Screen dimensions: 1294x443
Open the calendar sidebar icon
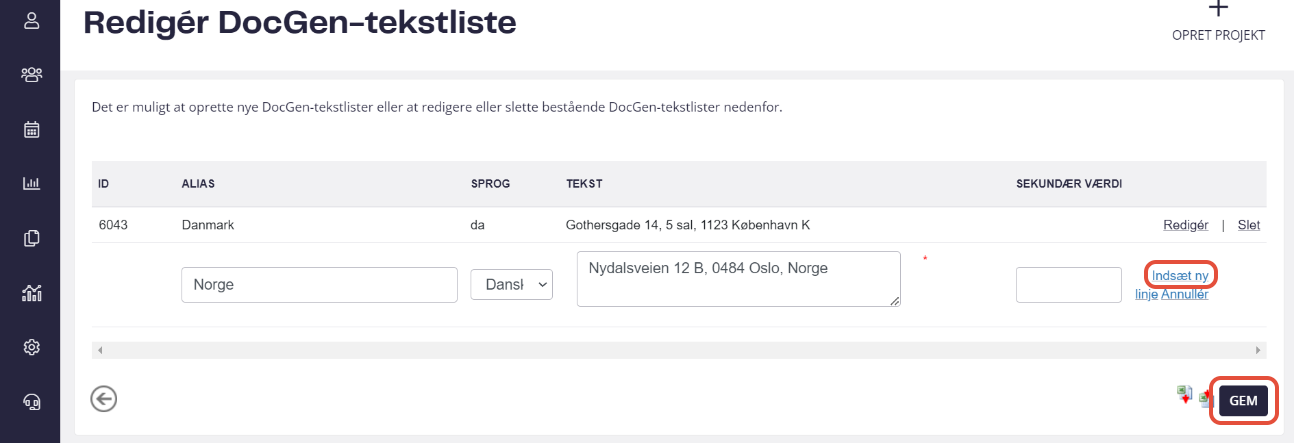click(31, 129)
